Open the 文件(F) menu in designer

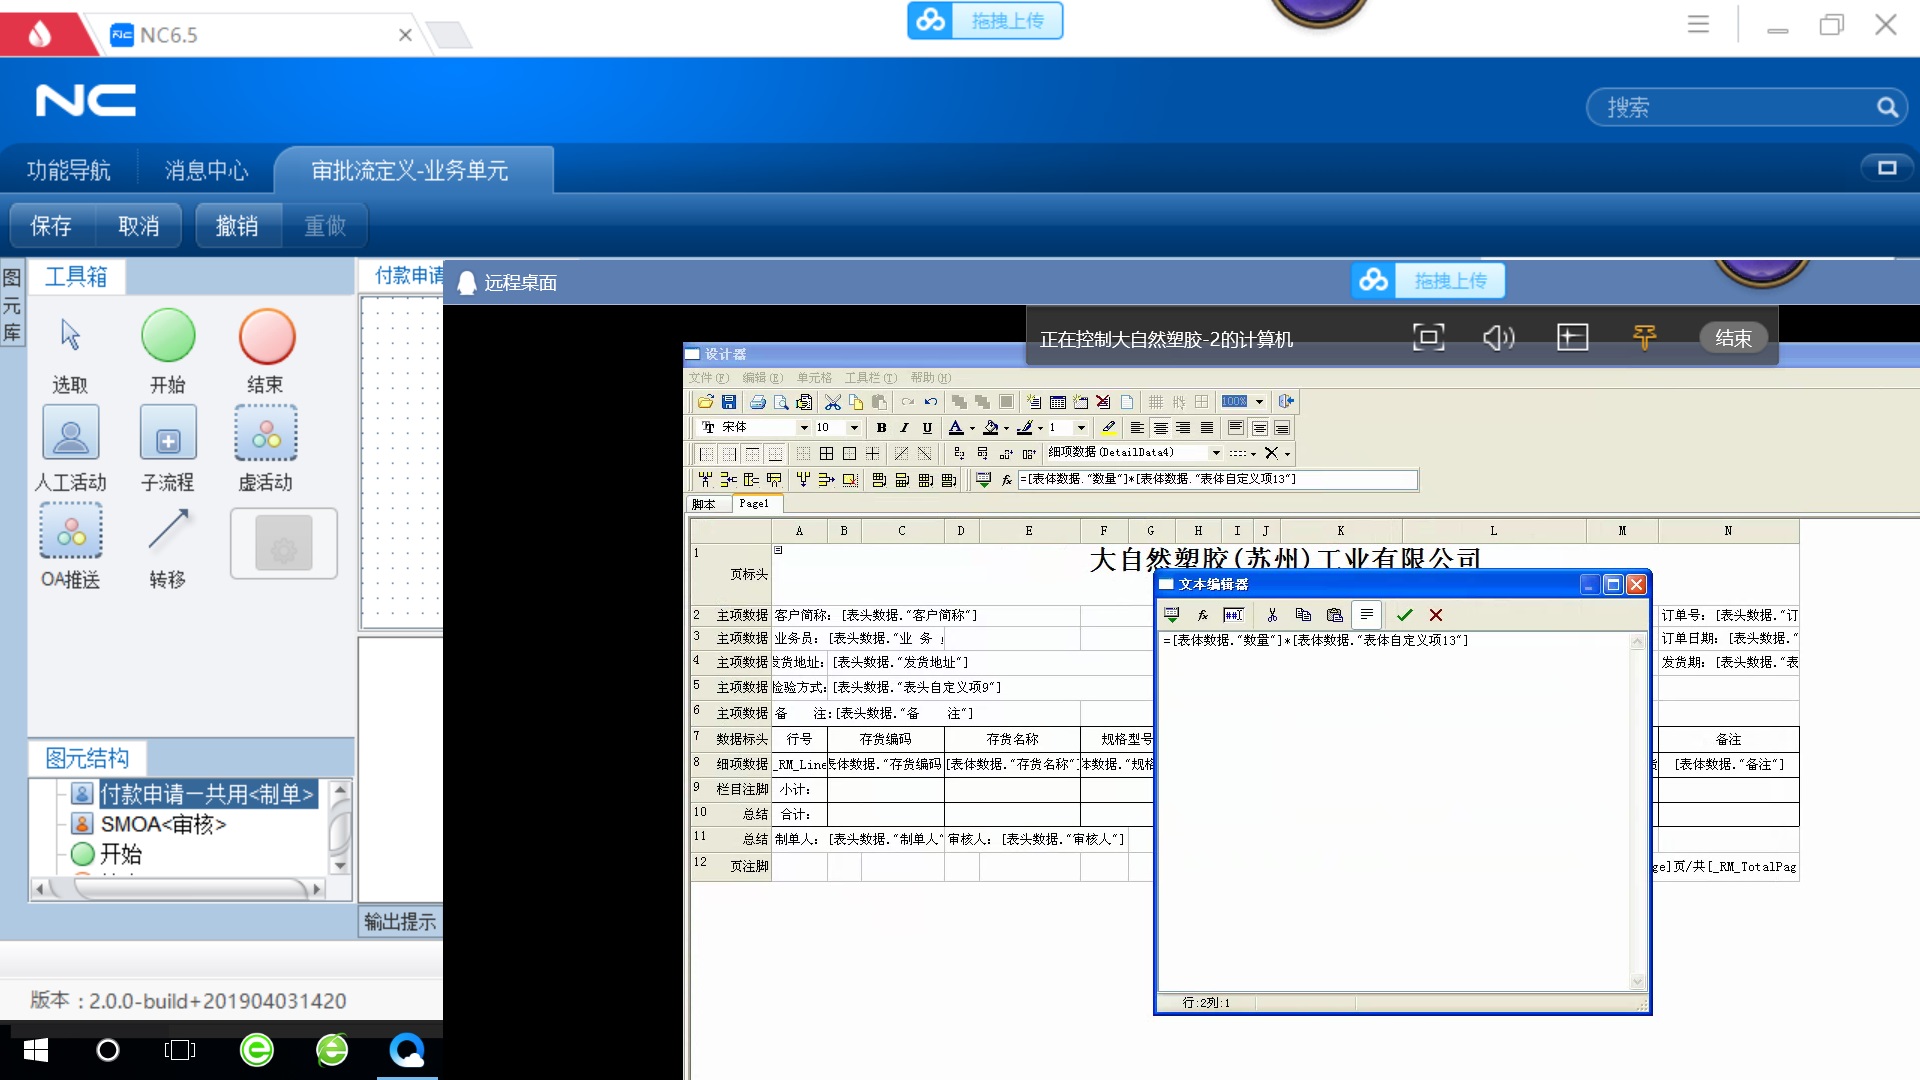(708, 378)
